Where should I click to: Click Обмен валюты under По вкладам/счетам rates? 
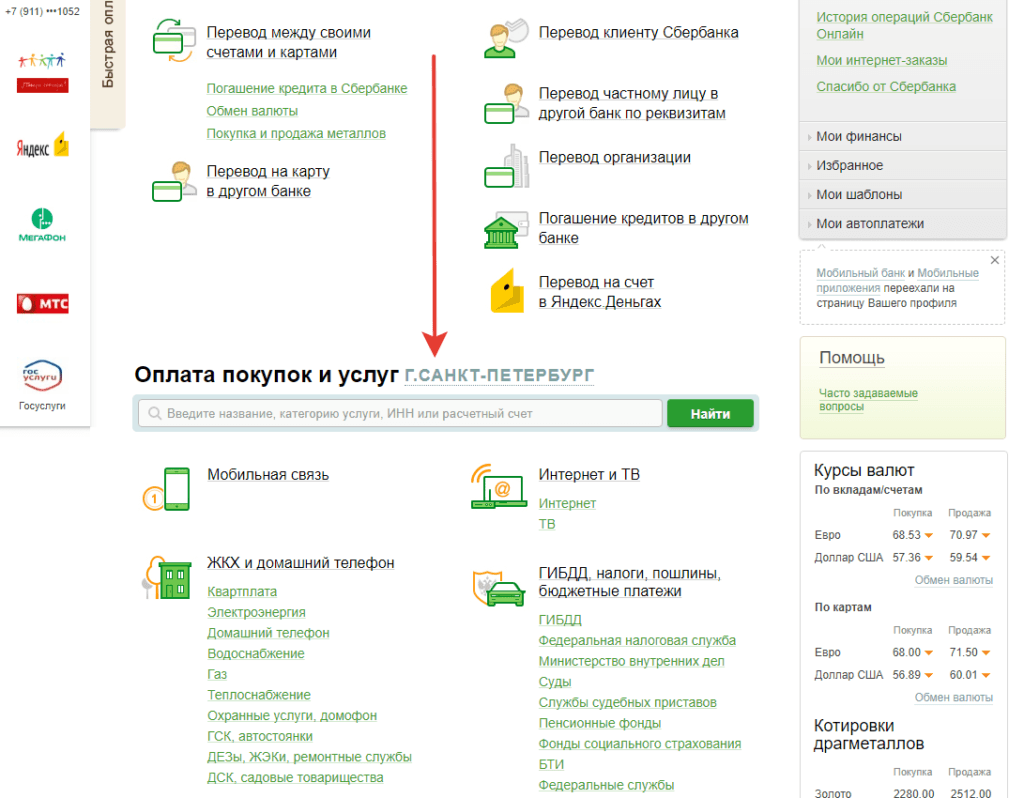click(x=953, y=580)
